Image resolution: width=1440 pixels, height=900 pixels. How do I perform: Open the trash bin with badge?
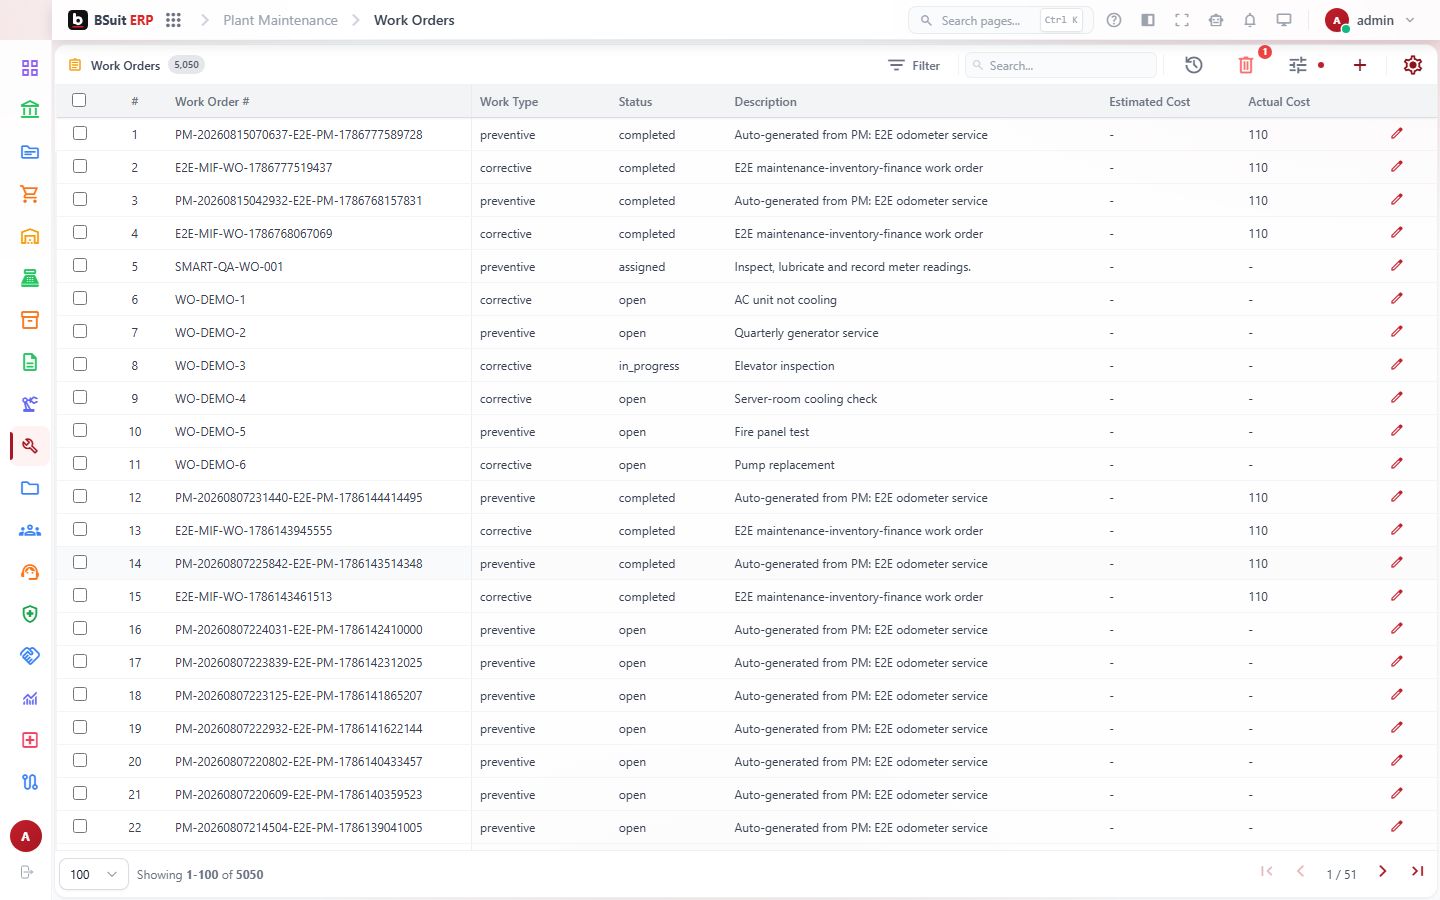pyautogui.click(x=1246, y=65)
